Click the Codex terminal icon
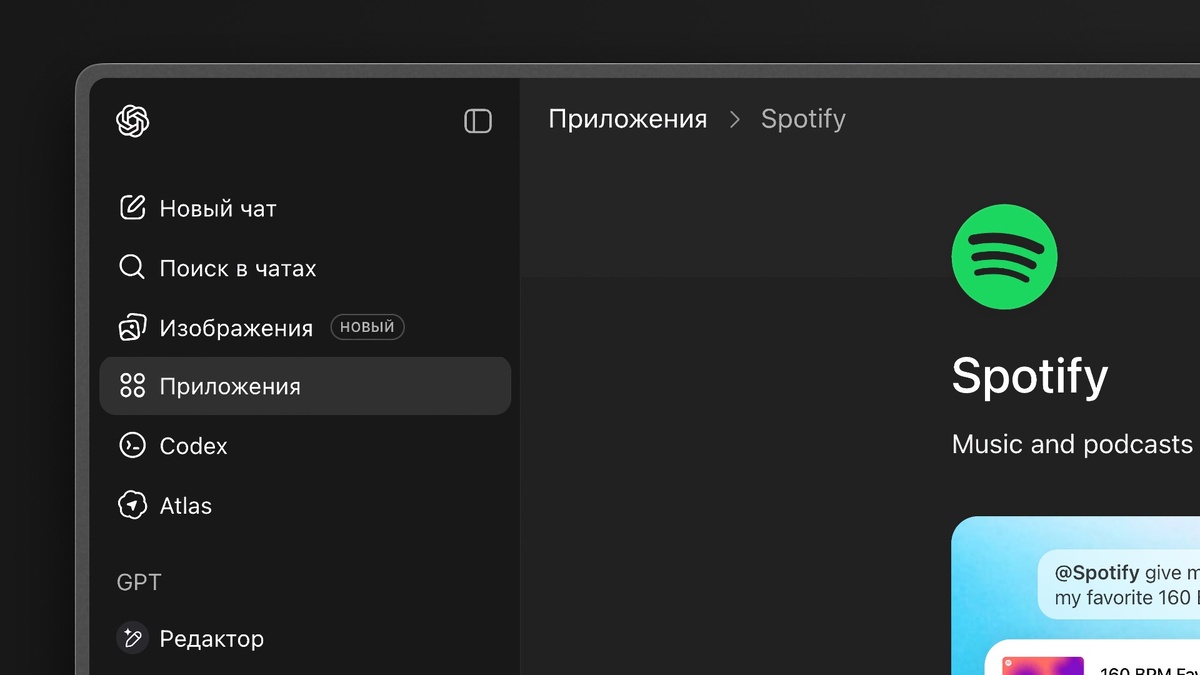1200x675 pixels. coord(132,445)
